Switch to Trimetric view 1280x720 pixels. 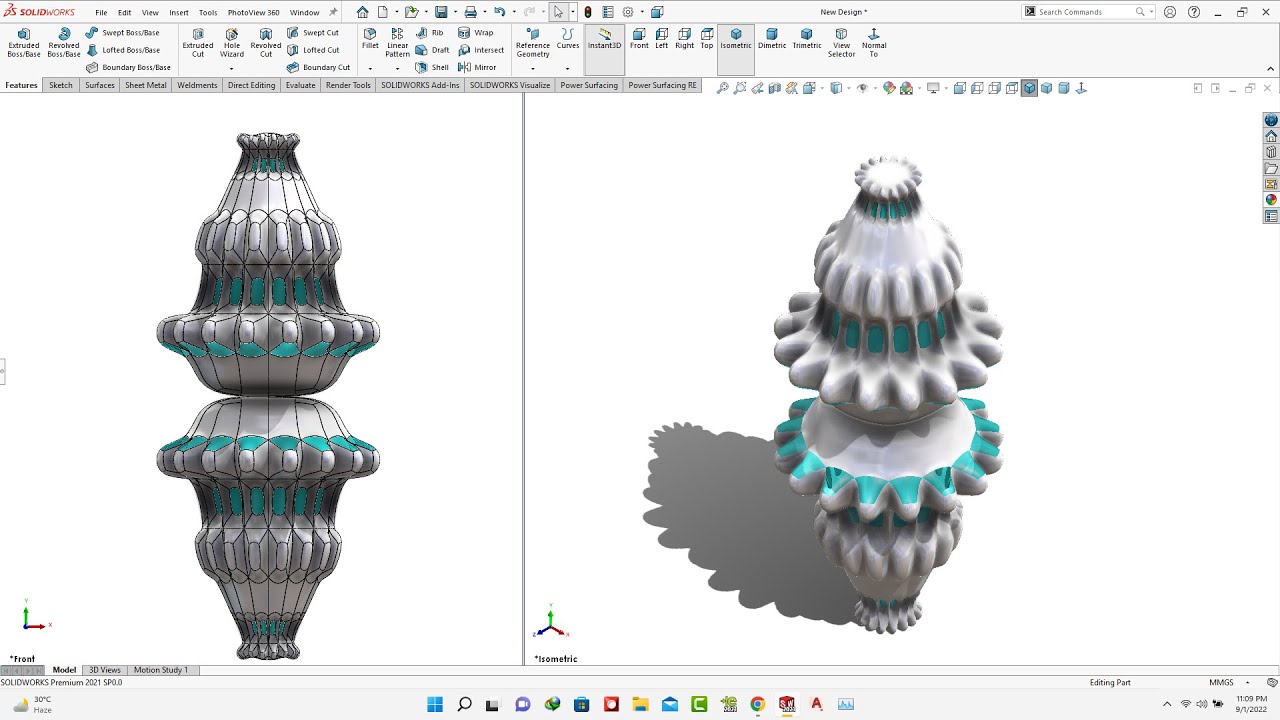(807, 39)
